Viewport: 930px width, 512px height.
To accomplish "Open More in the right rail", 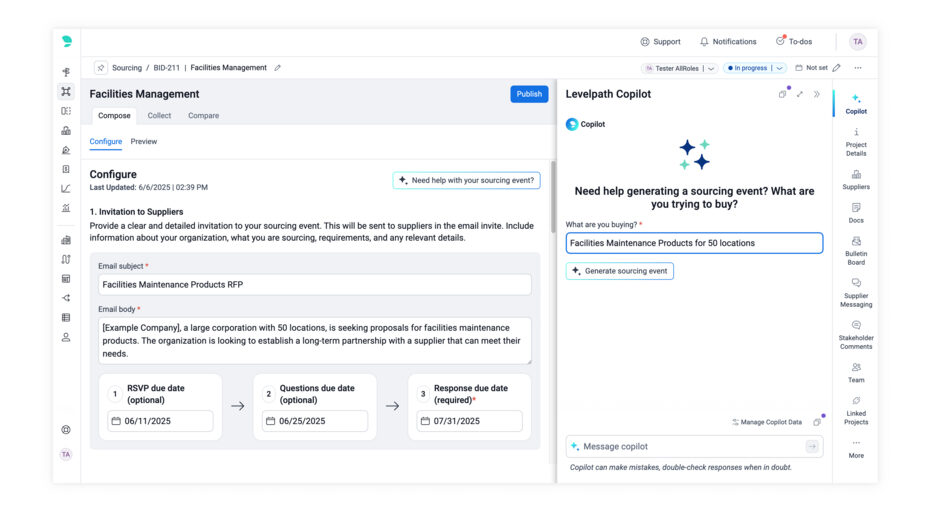I will click(856, 449).
